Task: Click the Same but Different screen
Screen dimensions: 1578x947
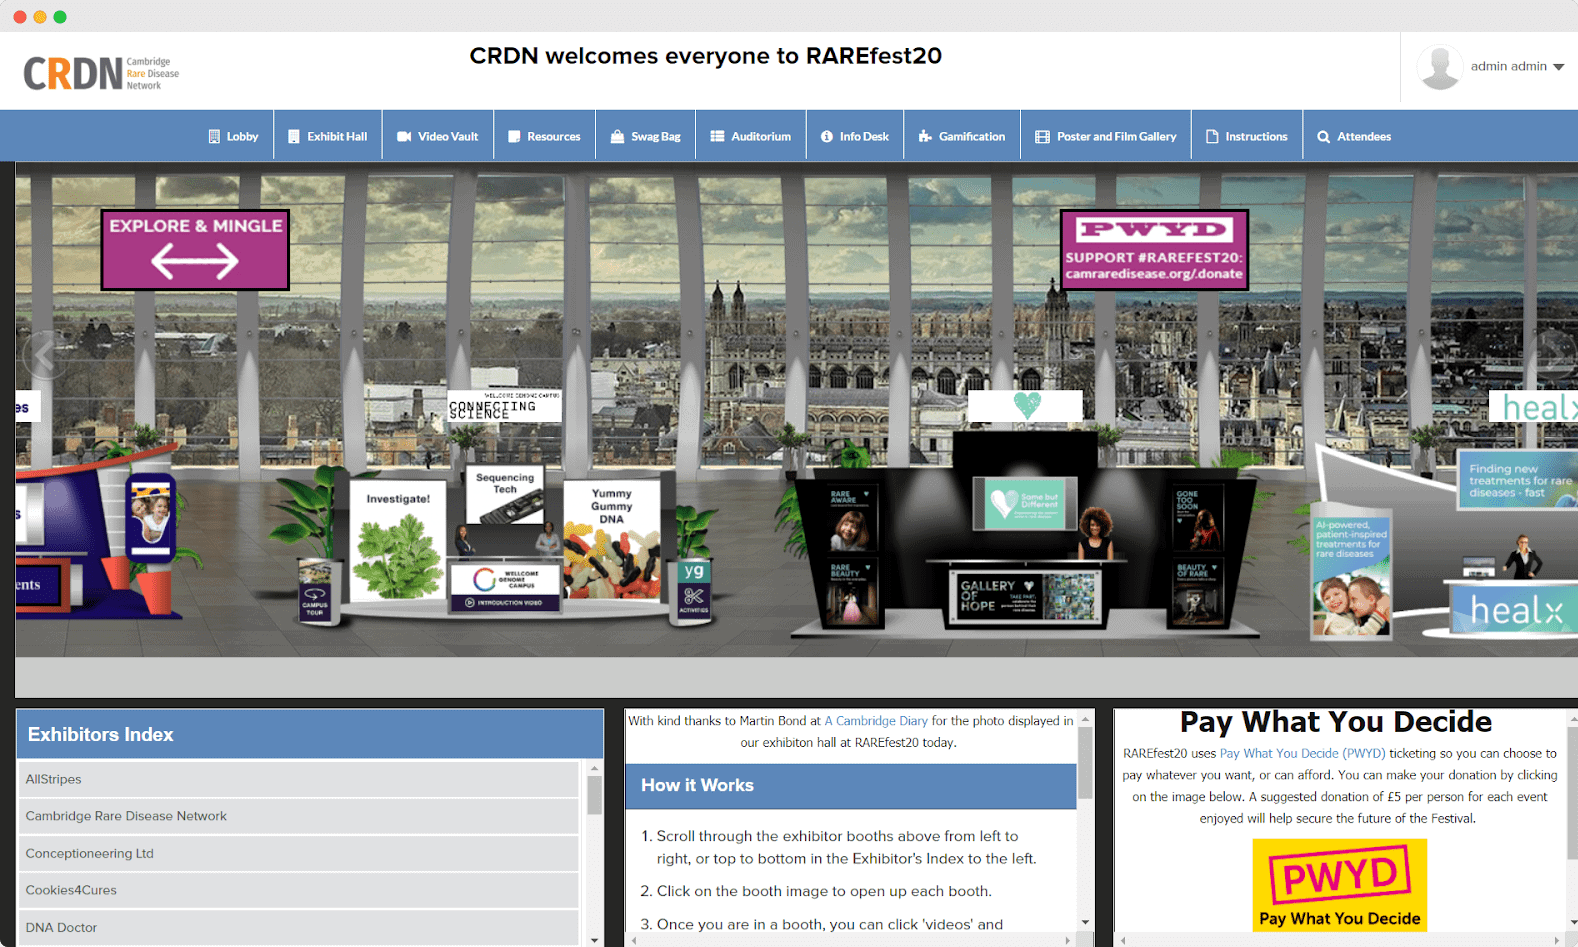Action: (x=1026, y=504)
